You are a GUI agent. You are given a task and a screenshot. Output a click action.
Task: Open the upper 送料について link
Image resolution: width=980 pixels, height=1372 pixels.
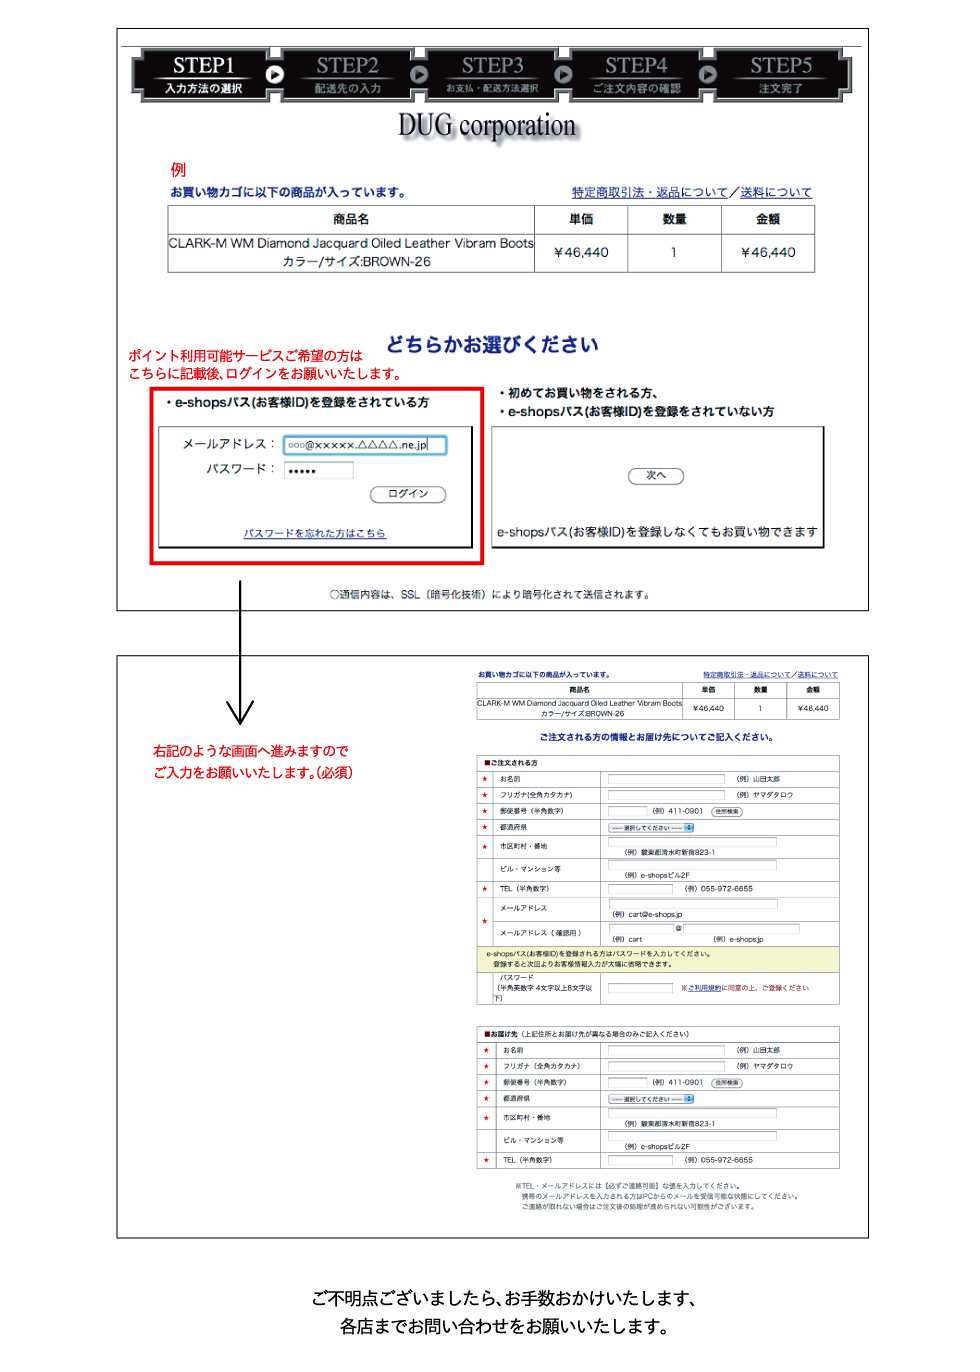776,192
